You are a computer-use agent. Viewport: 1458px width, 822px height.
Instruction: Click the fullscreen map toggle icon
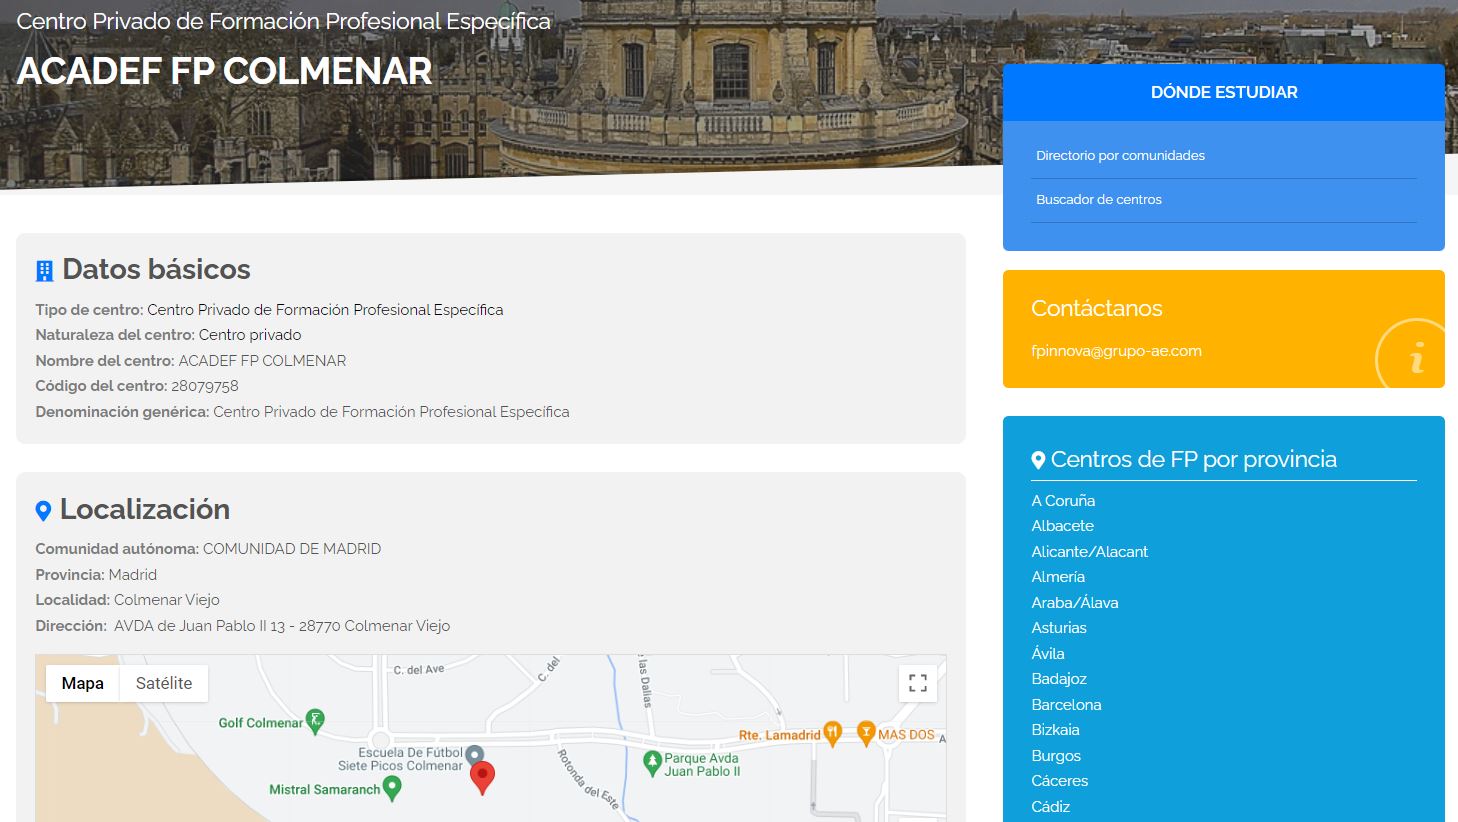click(918, 683)
